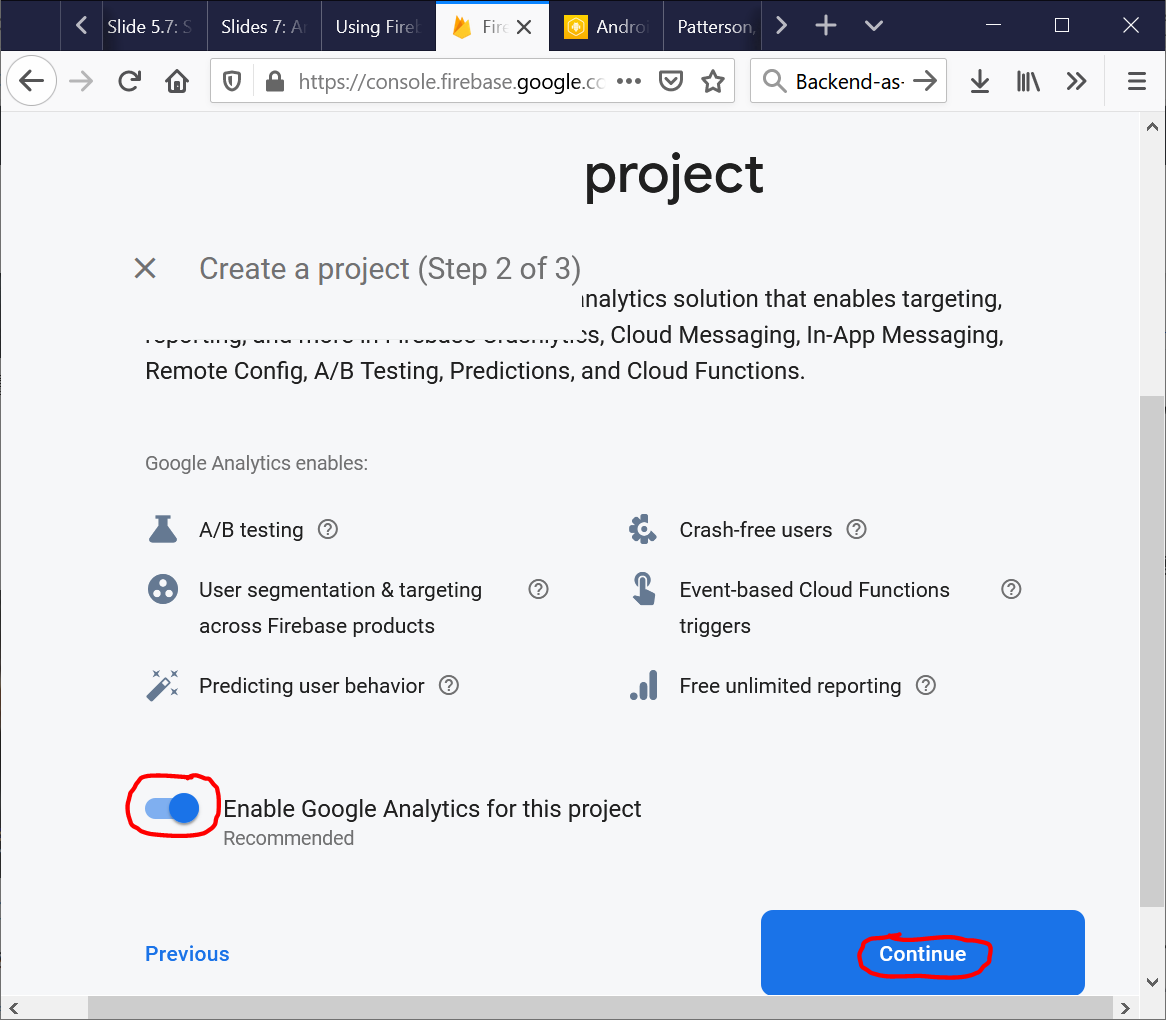Switch to the Slides 7 tab
Screen dimensions: 1166x1020
264,26
